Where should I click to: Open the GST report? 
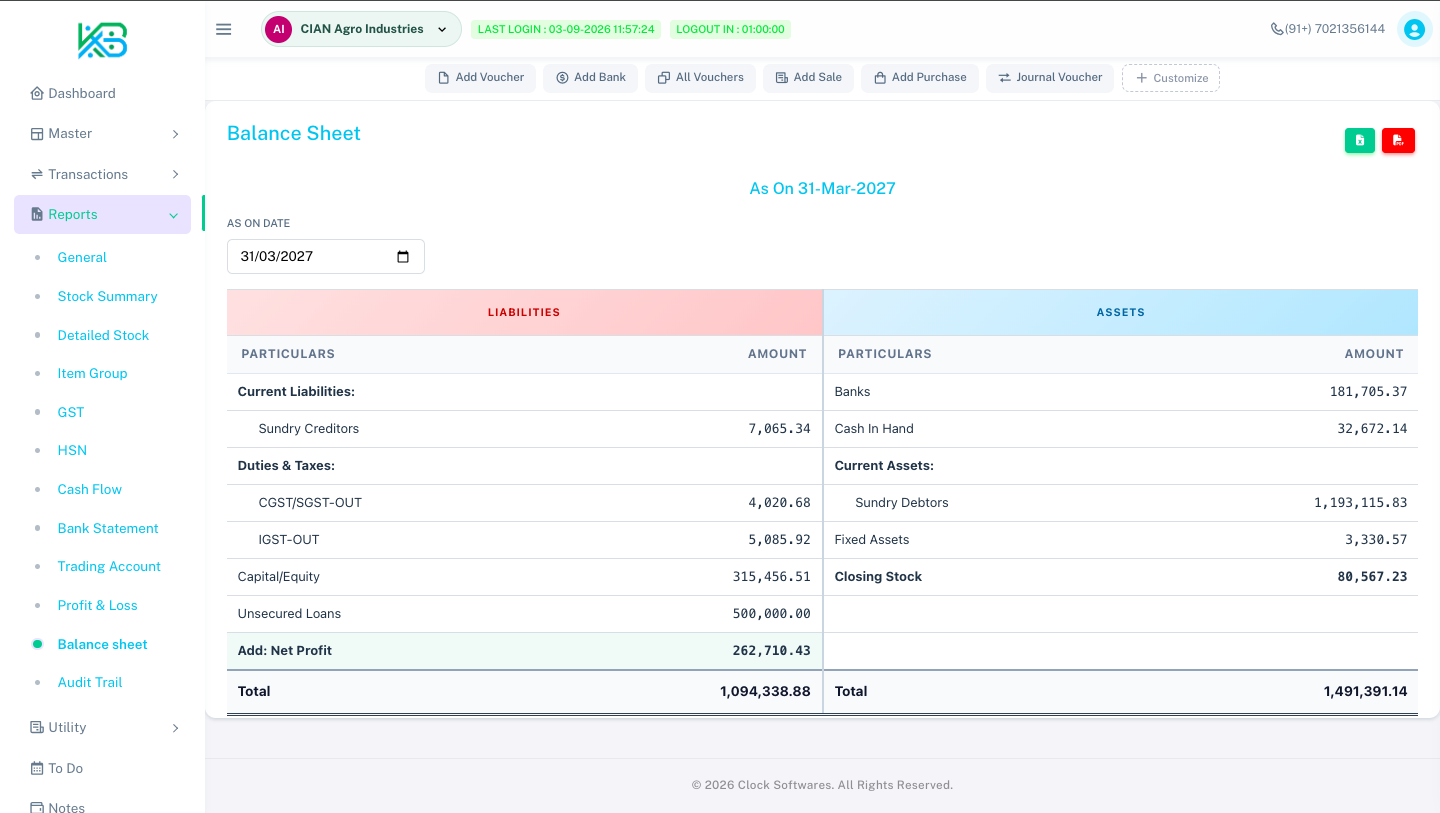[x=71, y=412]
